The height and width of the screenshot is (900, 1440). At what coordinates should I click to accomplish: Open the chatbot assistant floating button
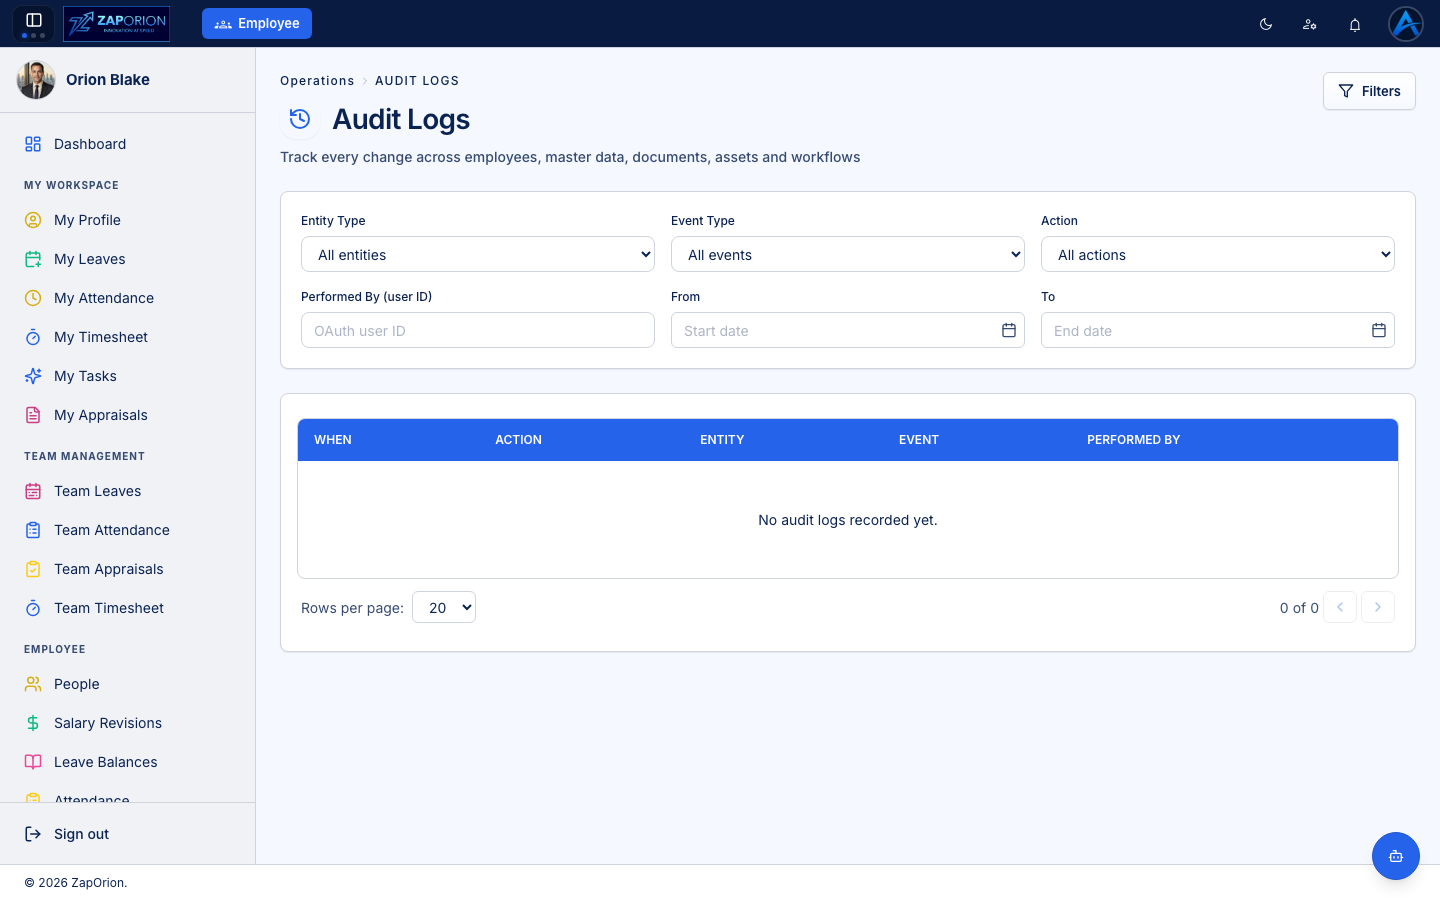coord(1396,856)
